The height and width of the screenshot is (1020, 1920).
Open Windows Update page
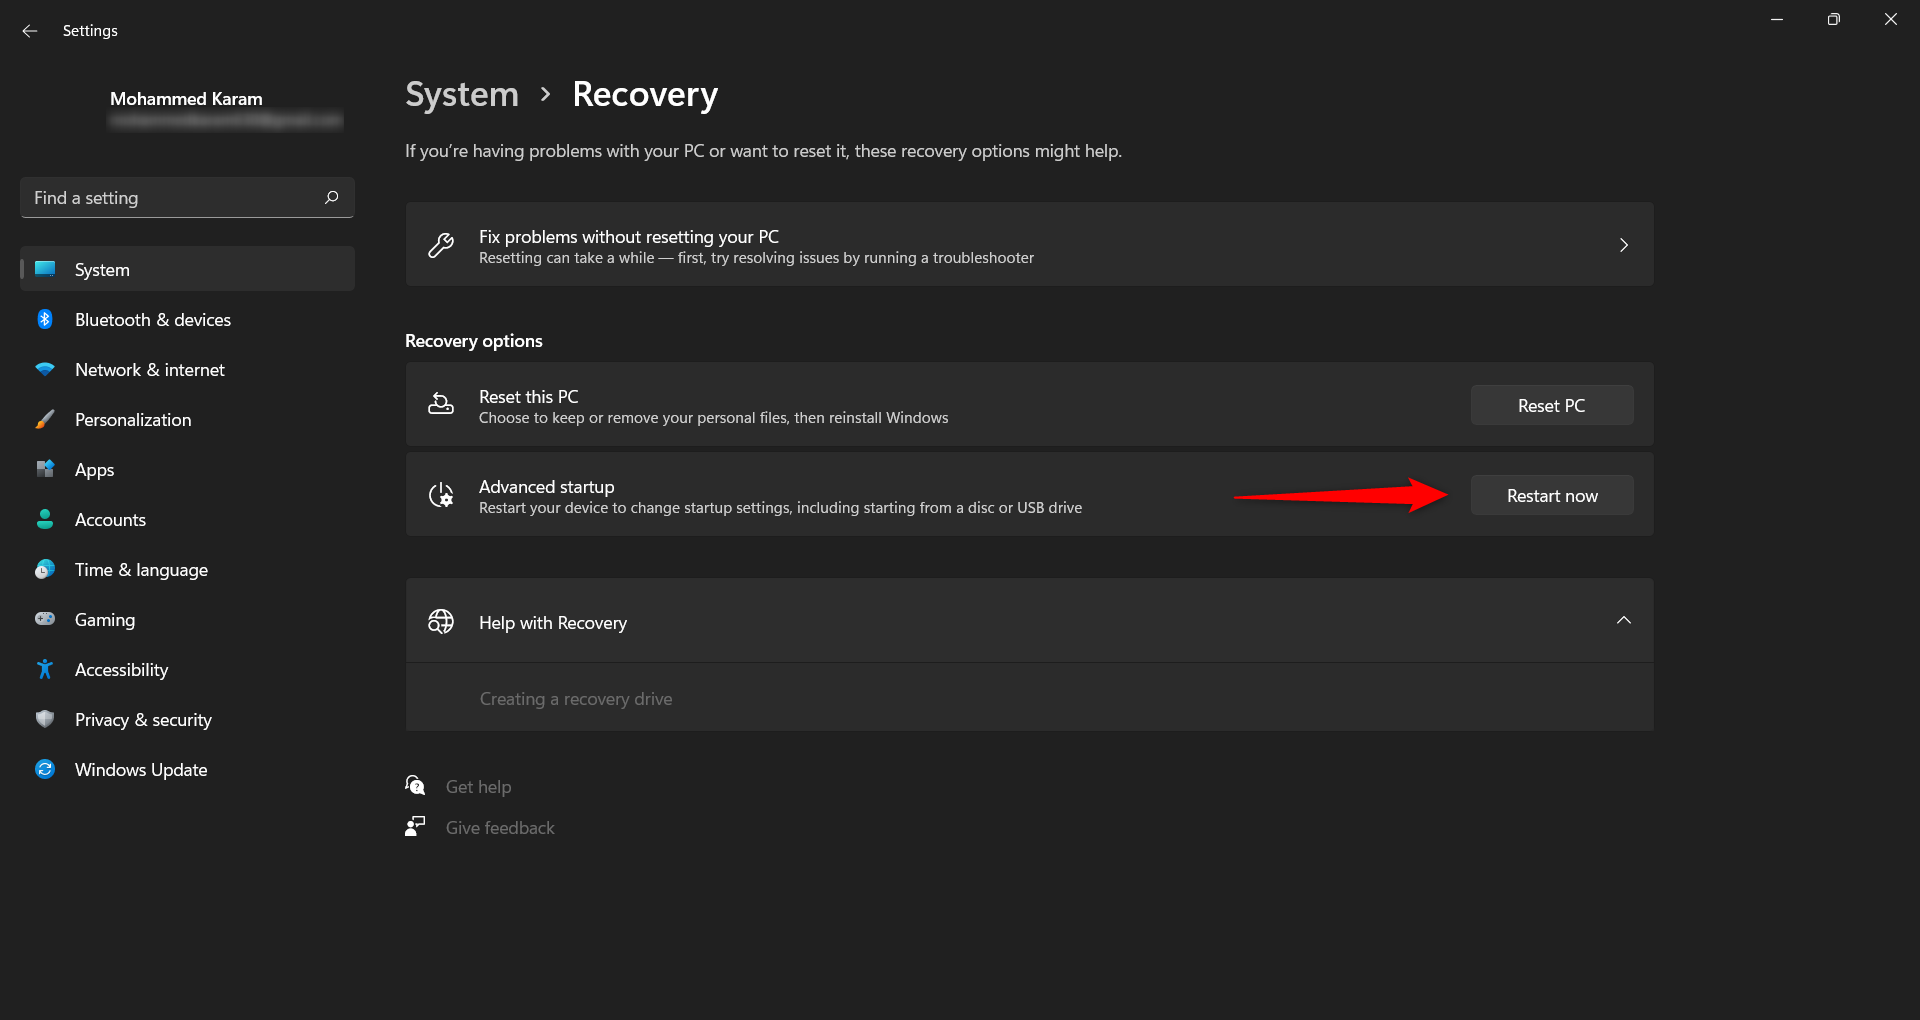(187, 769)
